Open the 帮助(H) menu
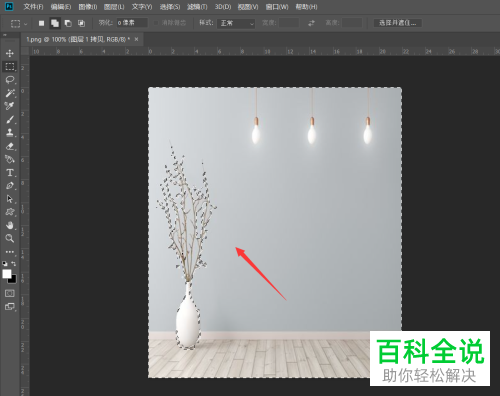 (306, 7)
